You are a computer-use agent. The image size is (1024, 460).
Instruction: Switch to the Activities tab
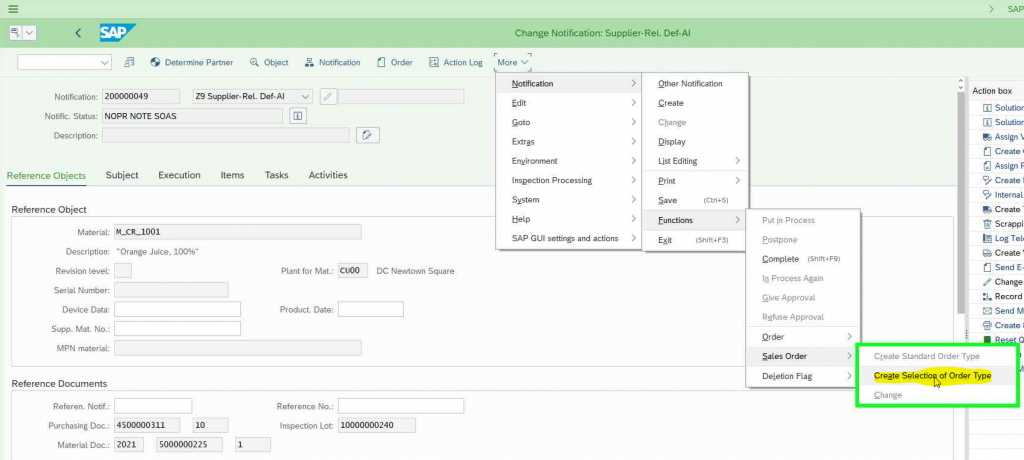point(328,175)
